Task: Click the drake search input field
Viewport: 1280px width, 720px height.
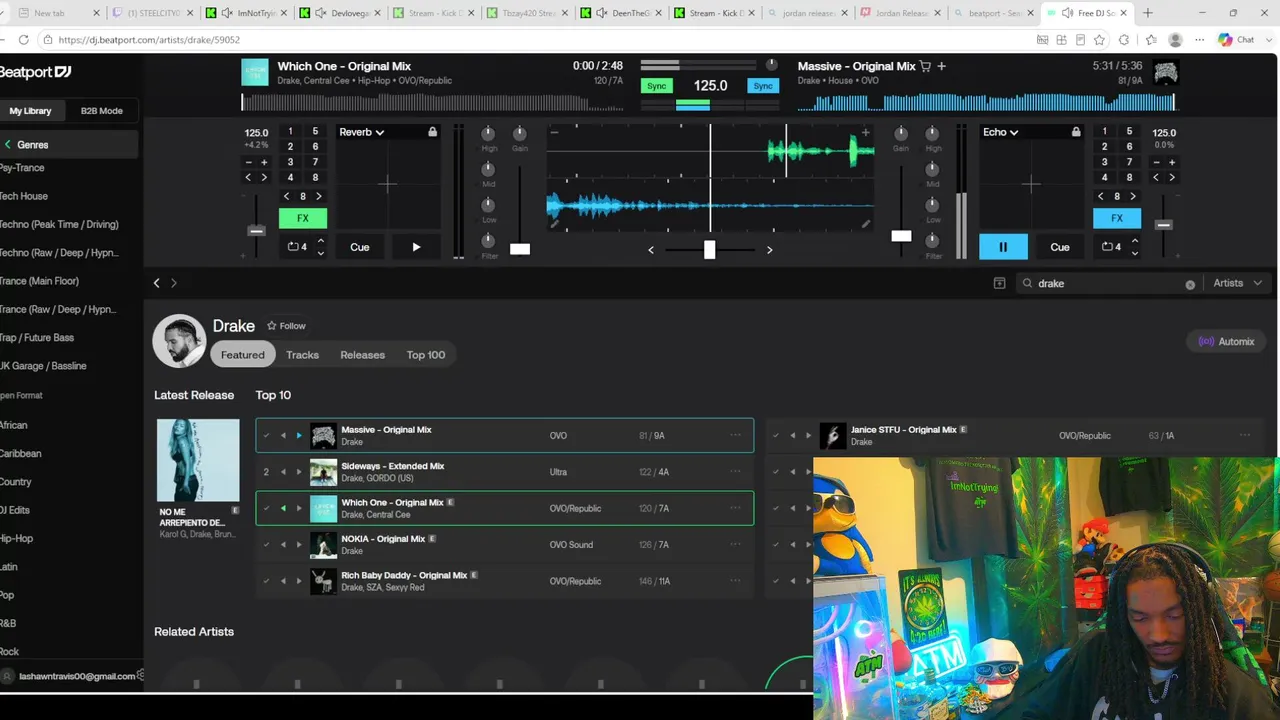Action: click(1108, 283)
